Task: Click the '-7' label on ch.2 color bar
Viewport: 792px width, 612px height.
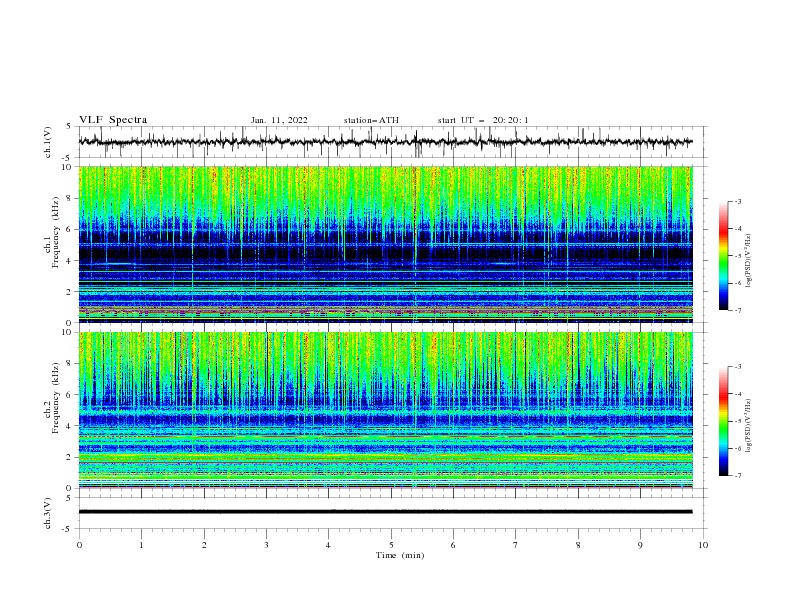Action: (x=738, y=476)
